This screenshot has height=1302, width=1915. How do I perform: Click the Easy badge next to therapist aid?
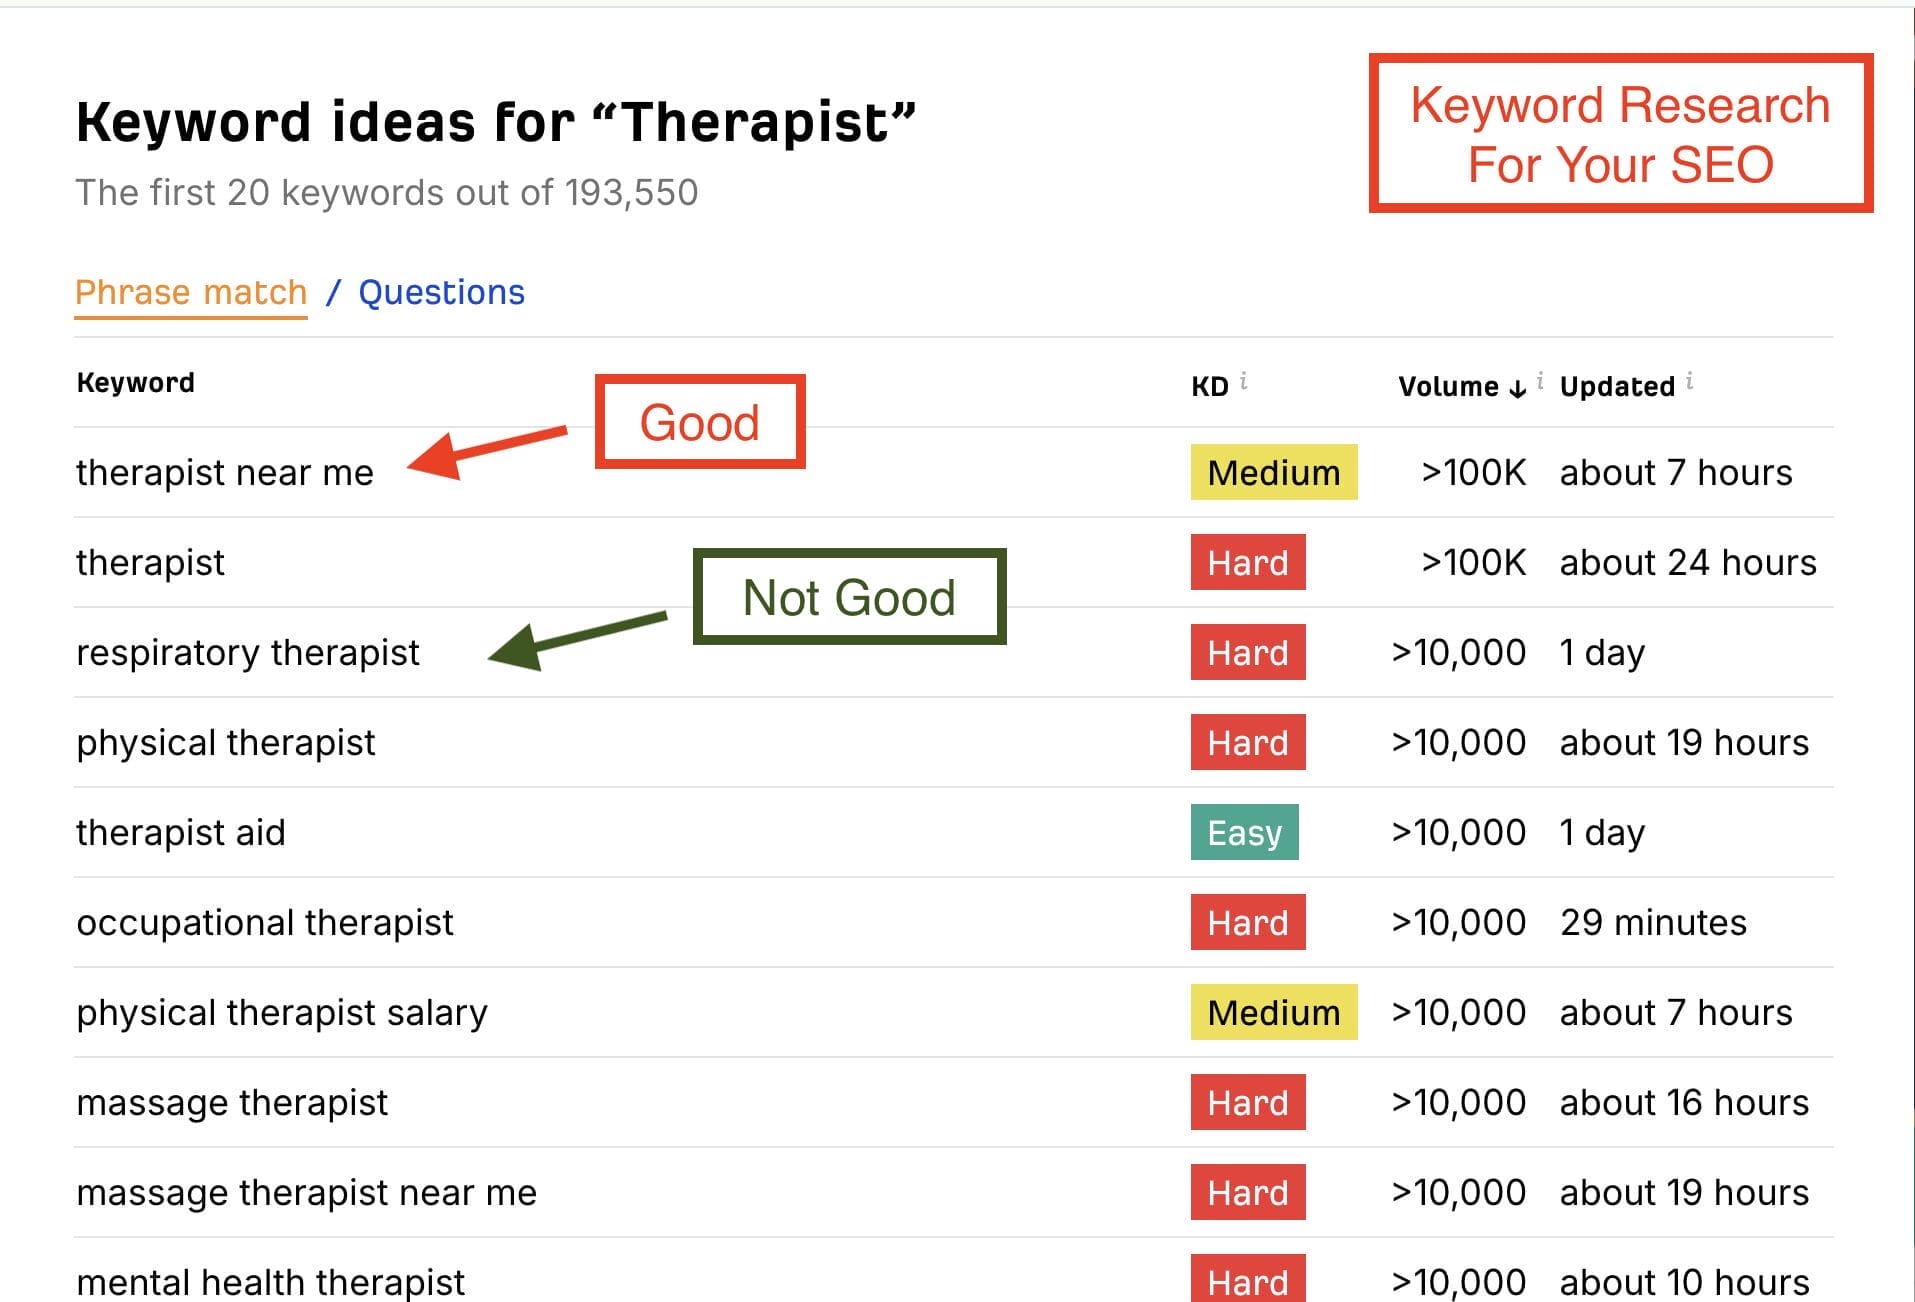pyautogui.click(x=1244, y=832)
